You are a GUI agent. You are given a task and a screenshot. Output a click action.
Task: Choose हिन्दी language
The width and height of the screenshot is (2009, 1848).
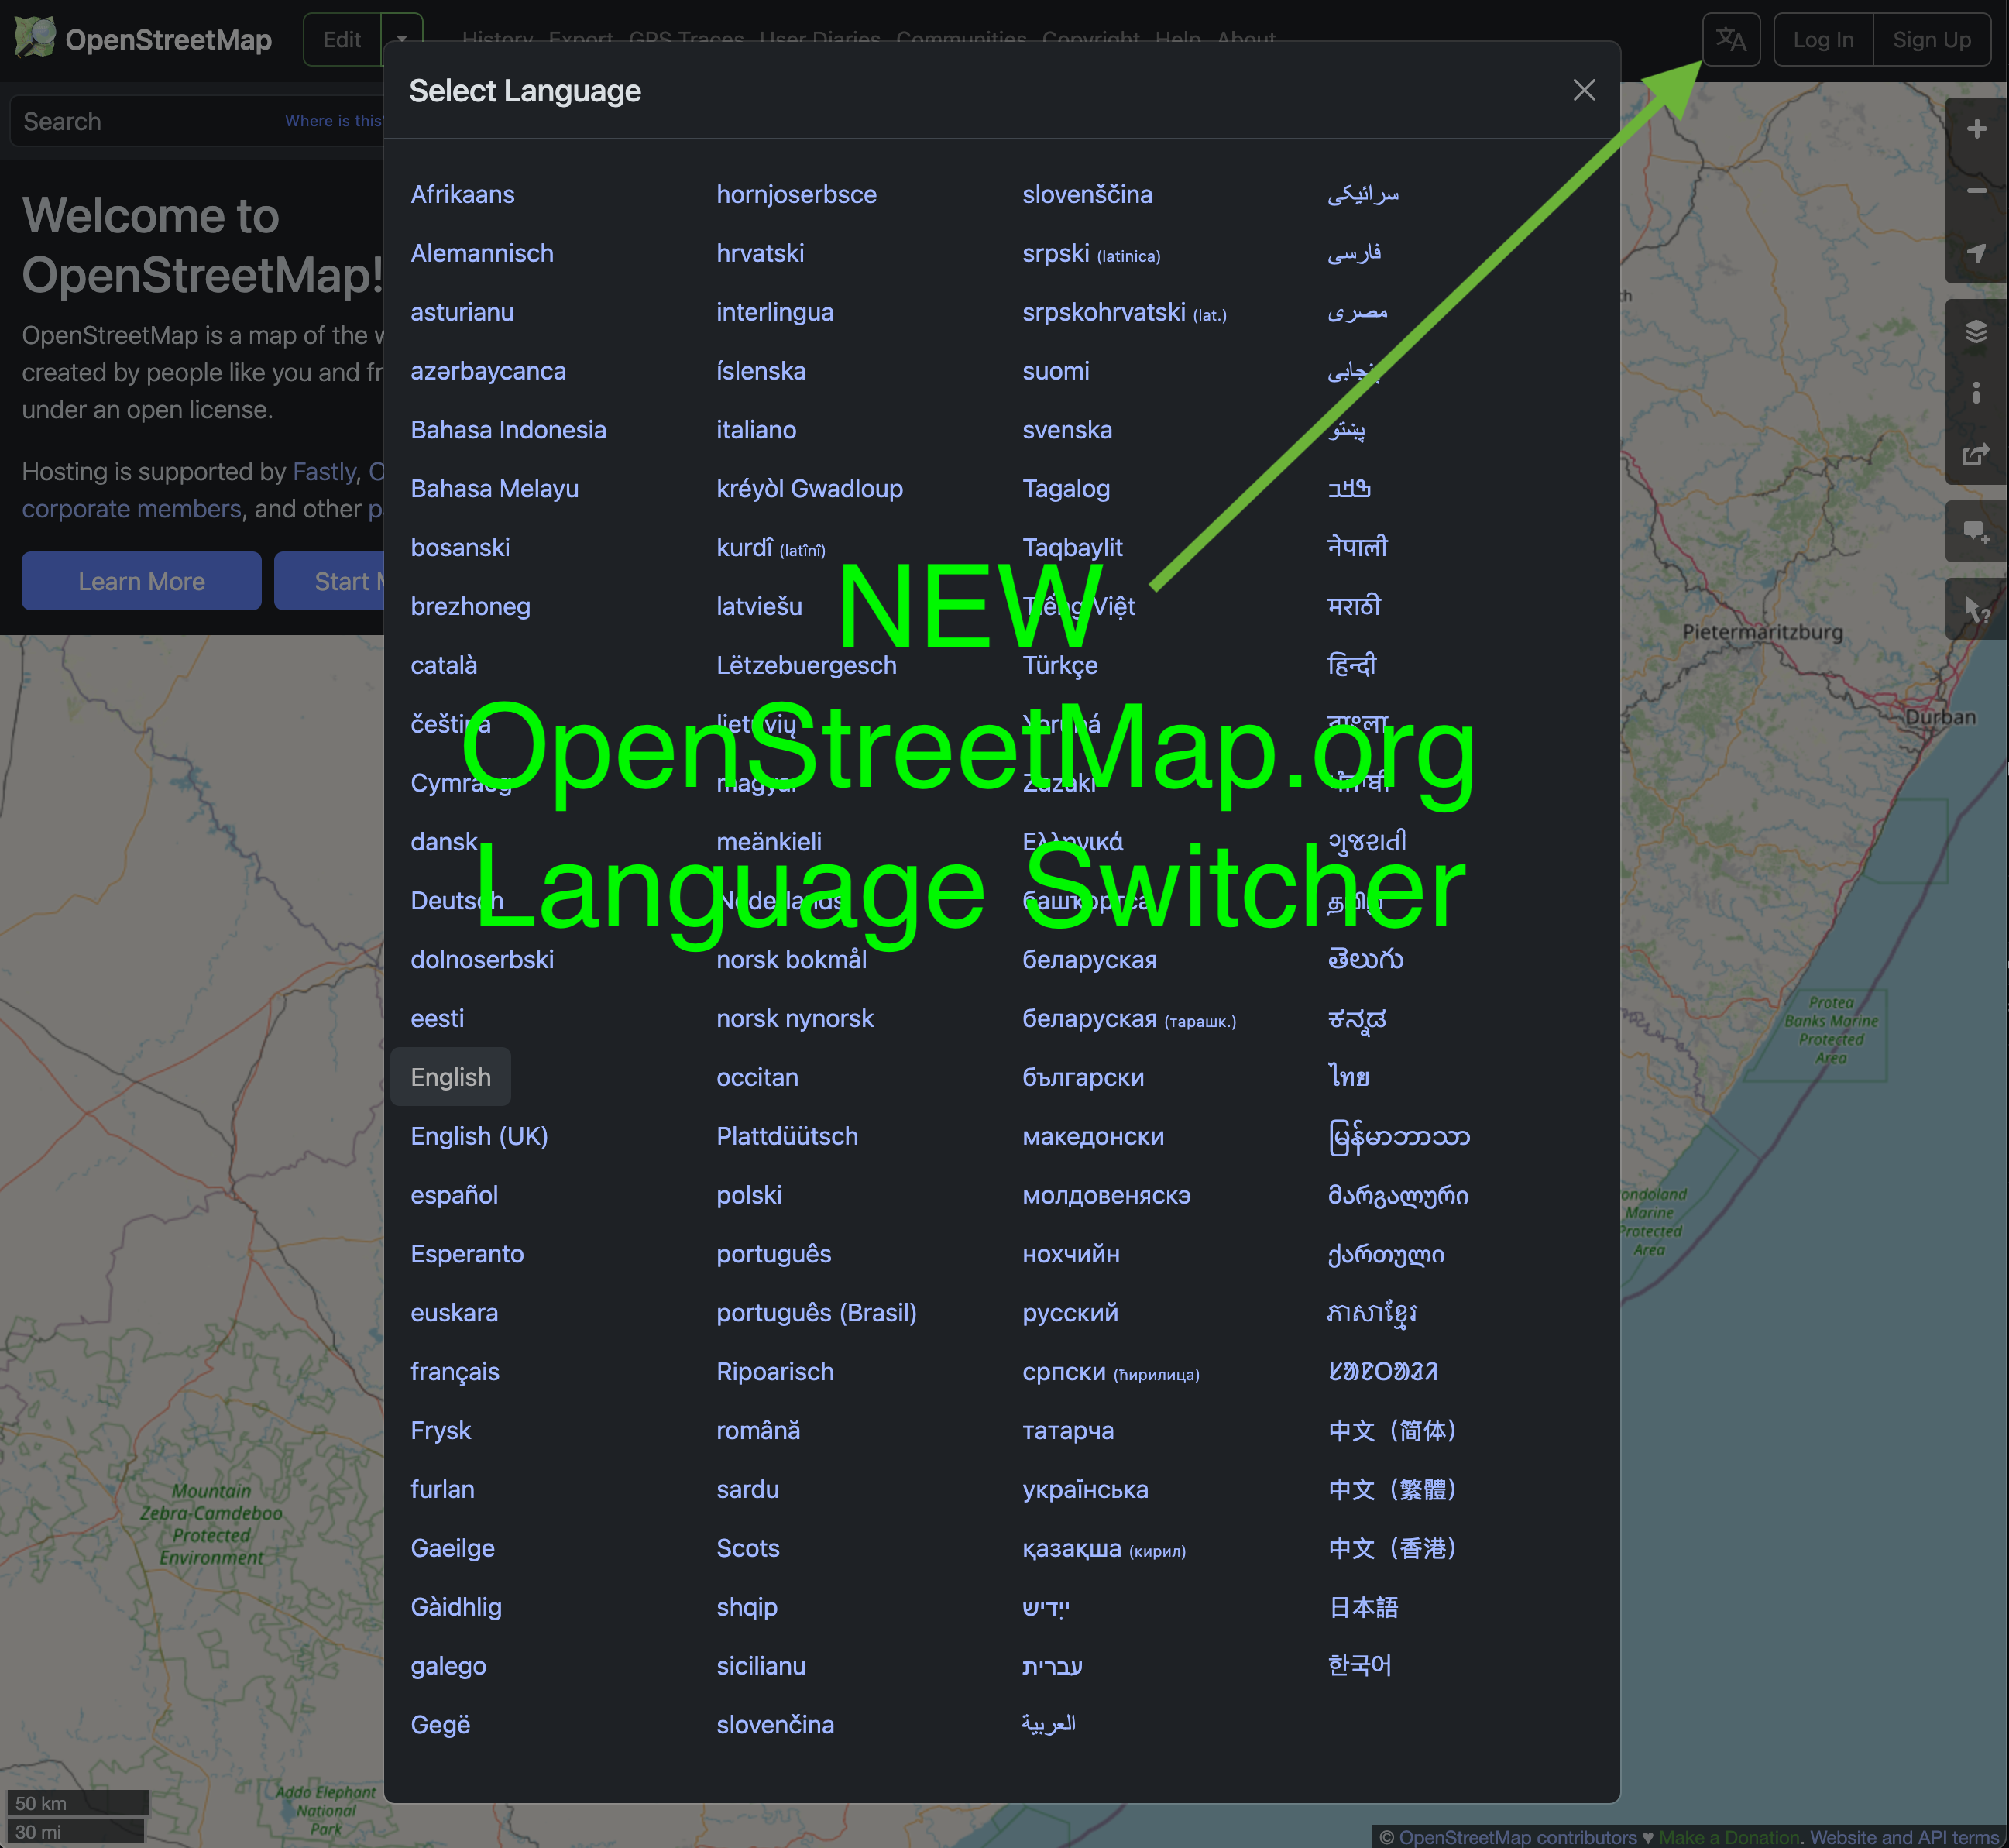point(1352,665)
